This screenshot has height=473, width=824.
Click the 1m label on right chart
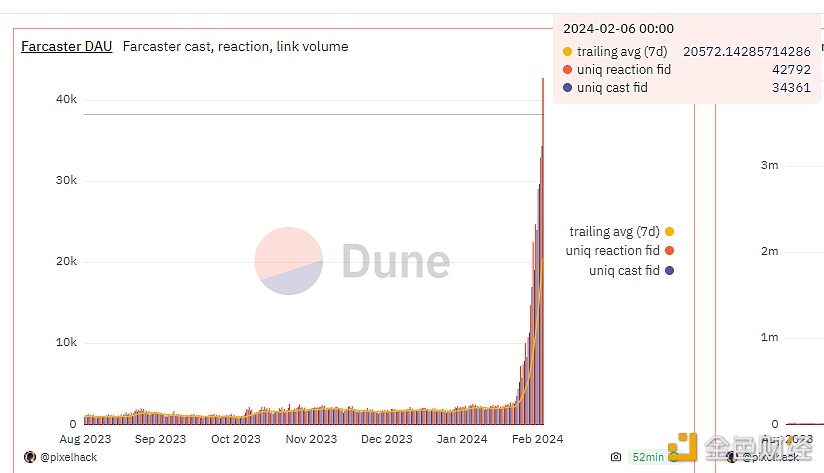click(769, 337)
